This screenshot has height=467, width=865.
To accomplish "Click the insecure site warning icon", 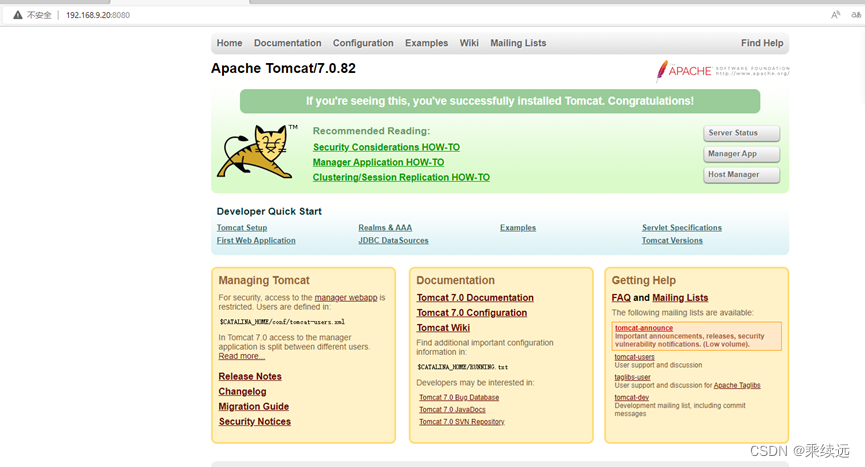I will point(18,15).
